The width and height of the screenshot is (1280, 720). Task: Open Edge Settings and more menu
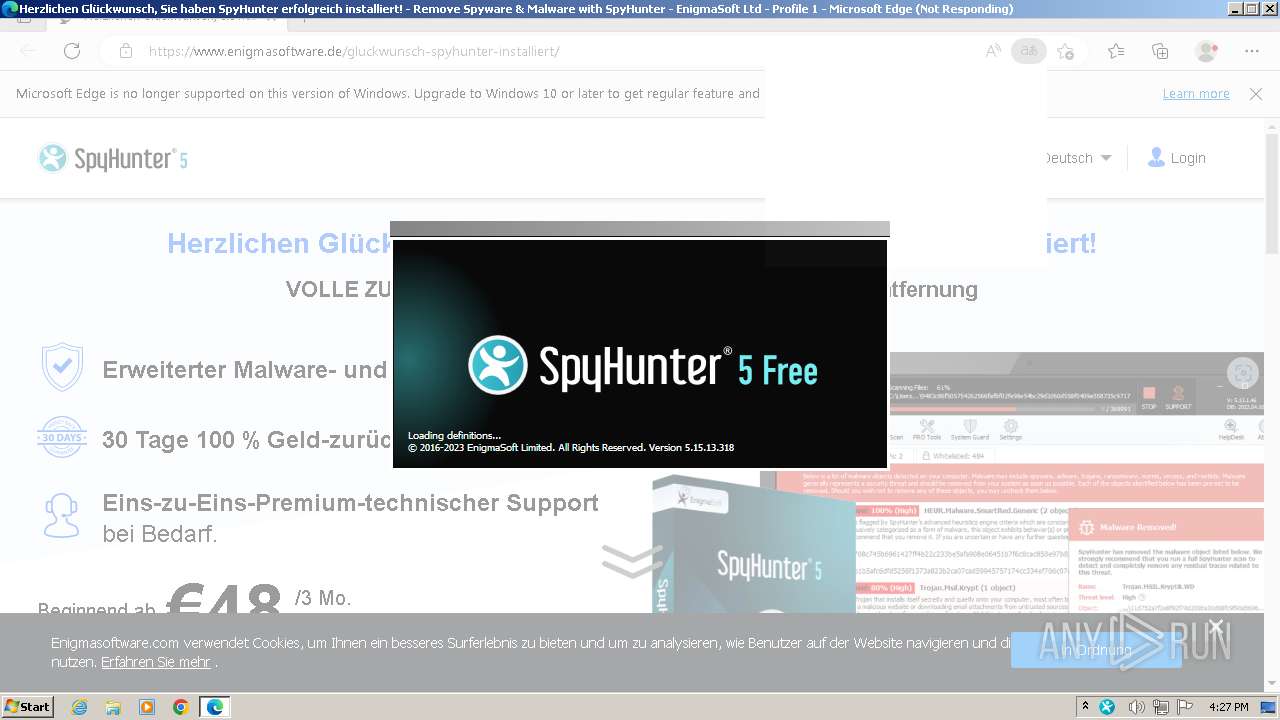click(1252, 51)
